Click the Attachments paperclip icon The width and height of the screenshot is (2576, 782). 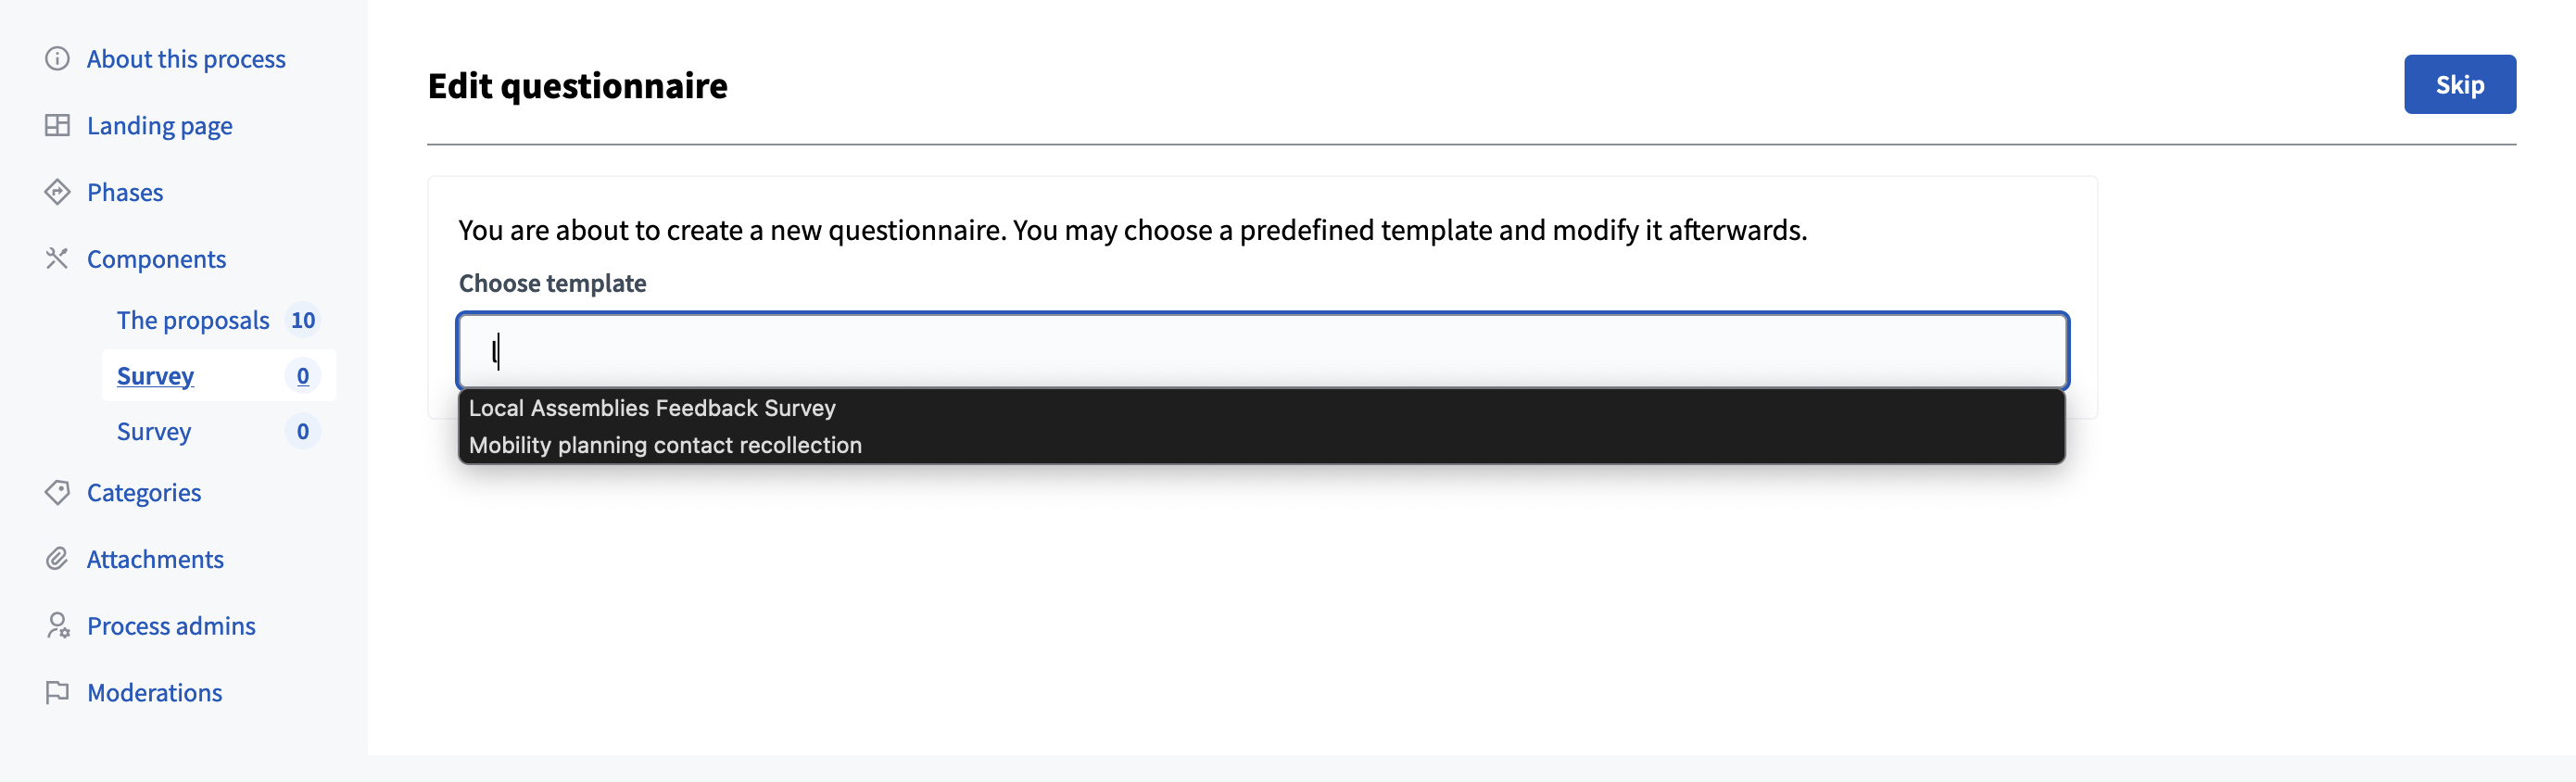pyautogui.click(x=57, y=558)
